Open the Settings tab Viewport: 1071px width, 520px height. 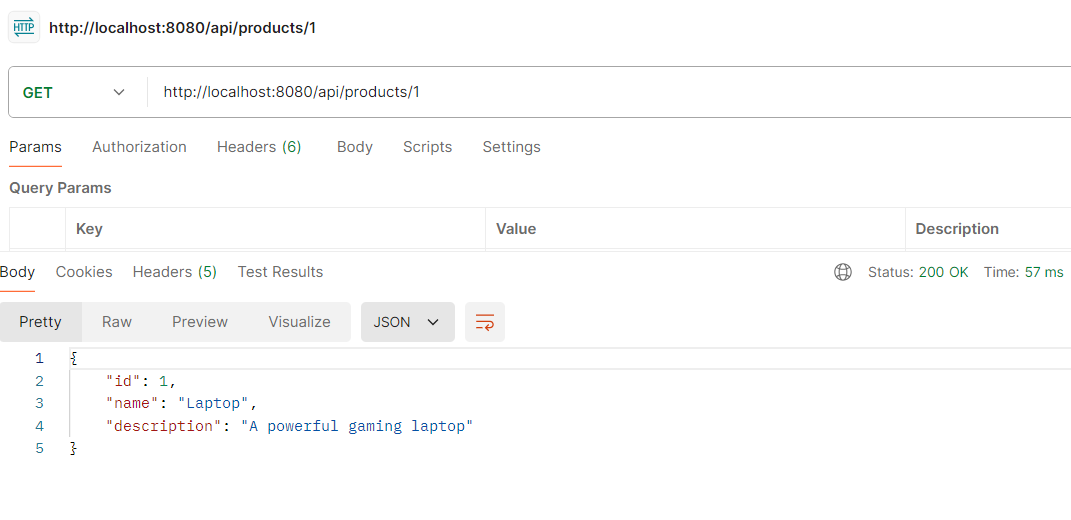click(x=511, y=147)
